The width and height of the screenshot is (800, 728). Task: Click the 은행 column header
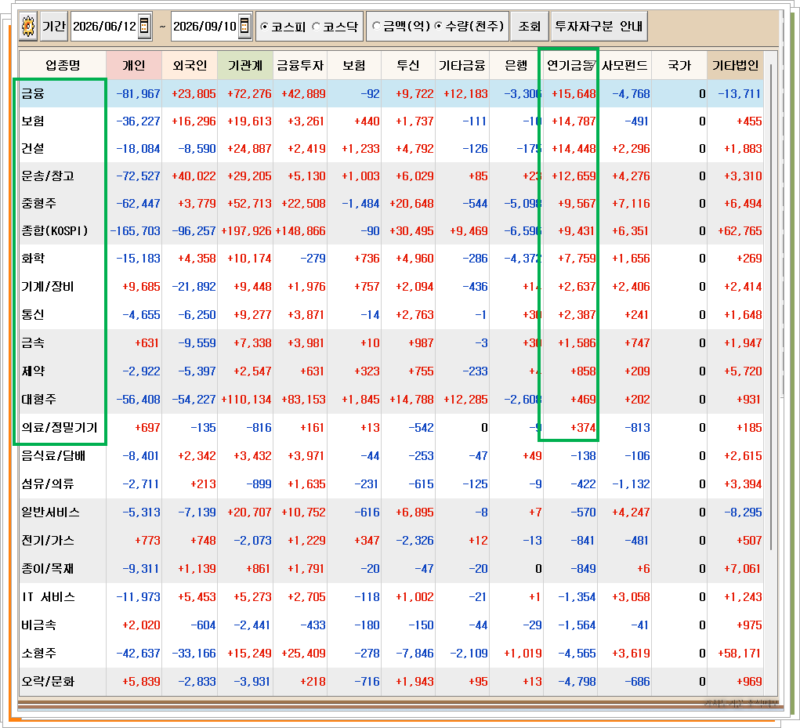516,65
